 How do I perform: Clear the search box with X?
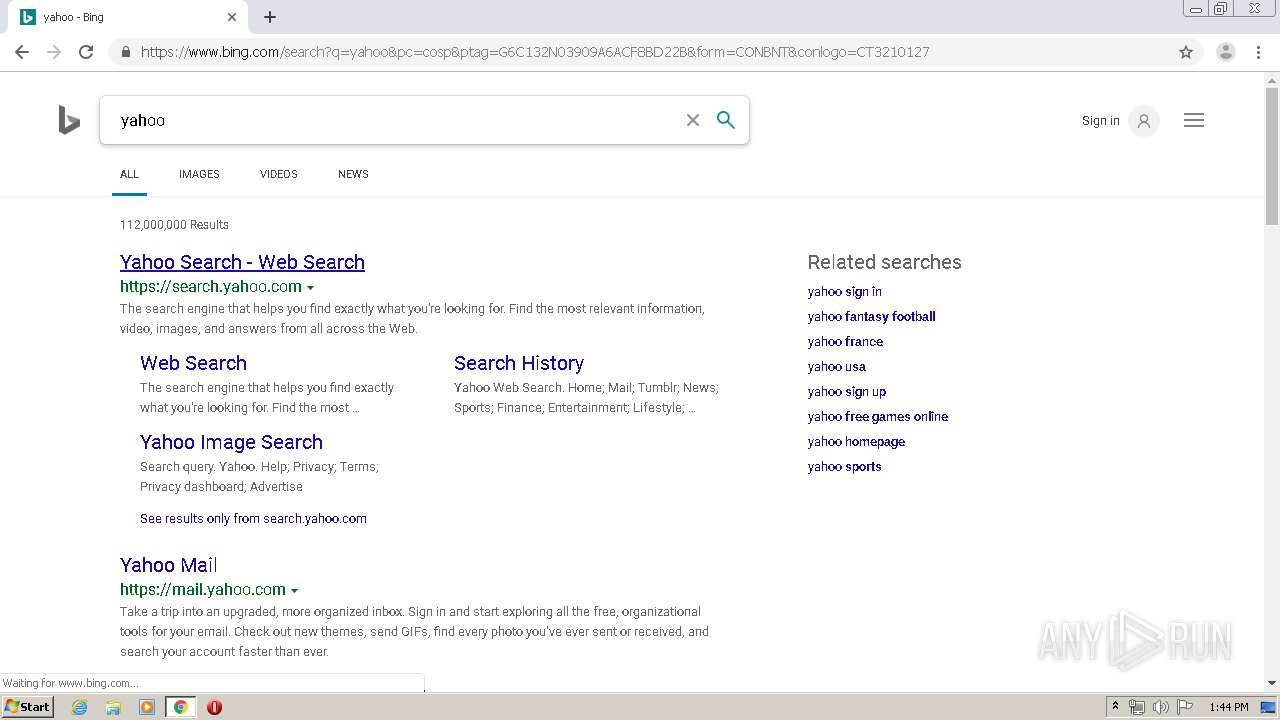tap(692, 120)
